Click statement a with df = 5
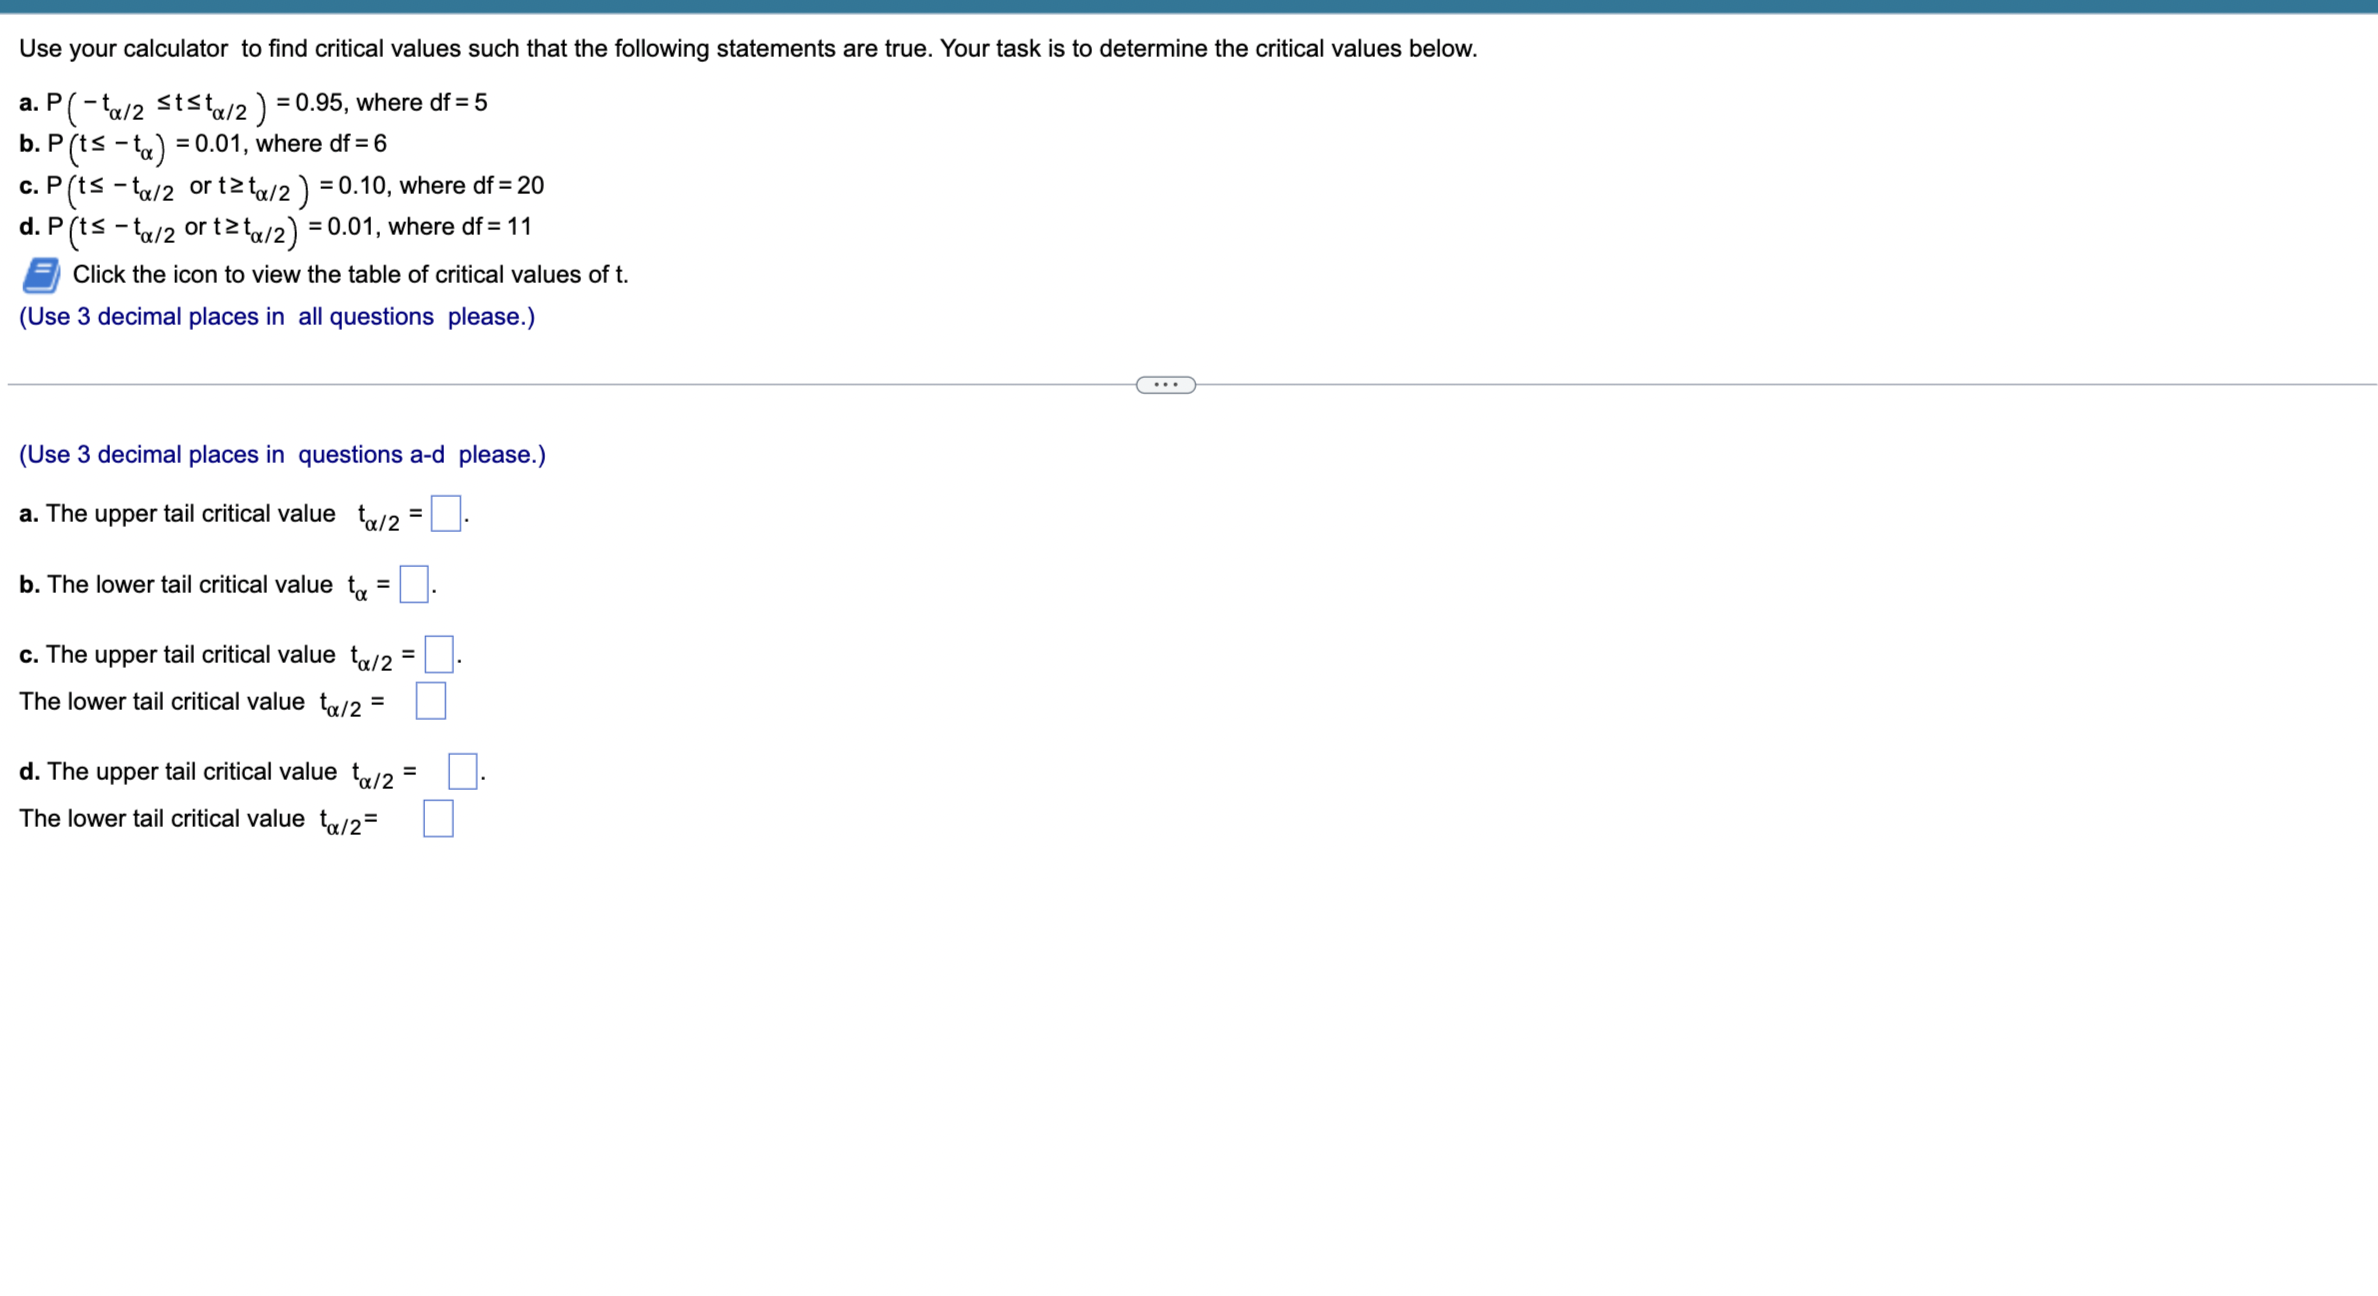Viewport: 2378px width, 1296px height. (253, 103)
